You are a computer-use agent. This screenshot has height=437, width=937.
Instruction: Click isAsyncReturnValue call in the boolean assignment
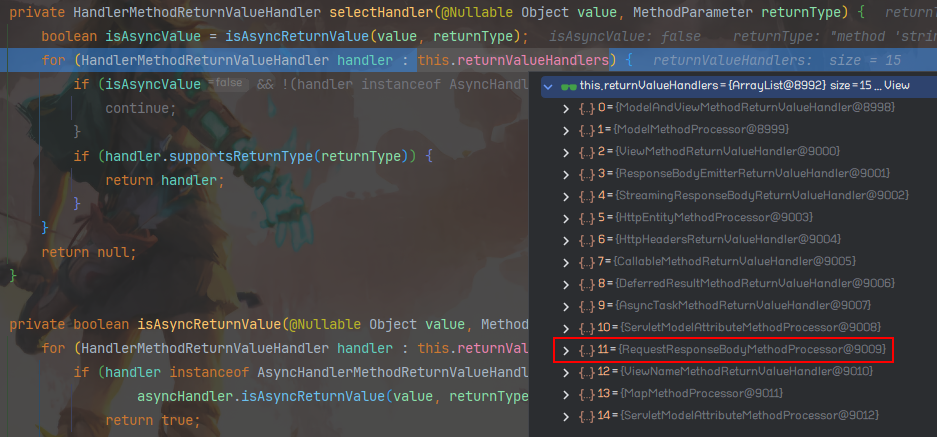pyautogui.click(x=297, y=36)
